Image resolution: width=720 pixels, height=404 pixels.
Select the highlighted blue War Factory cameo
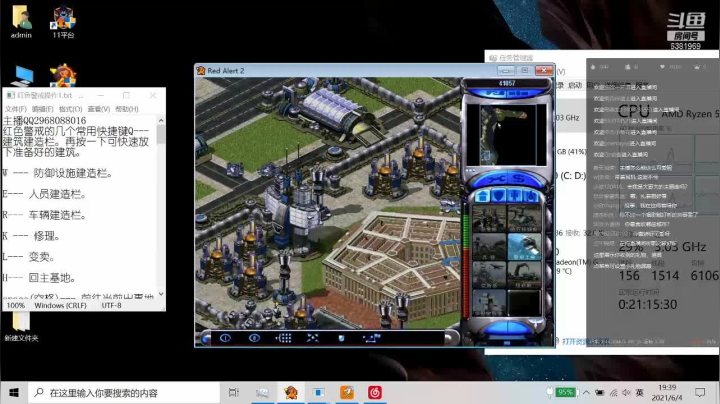pos(524,247)
